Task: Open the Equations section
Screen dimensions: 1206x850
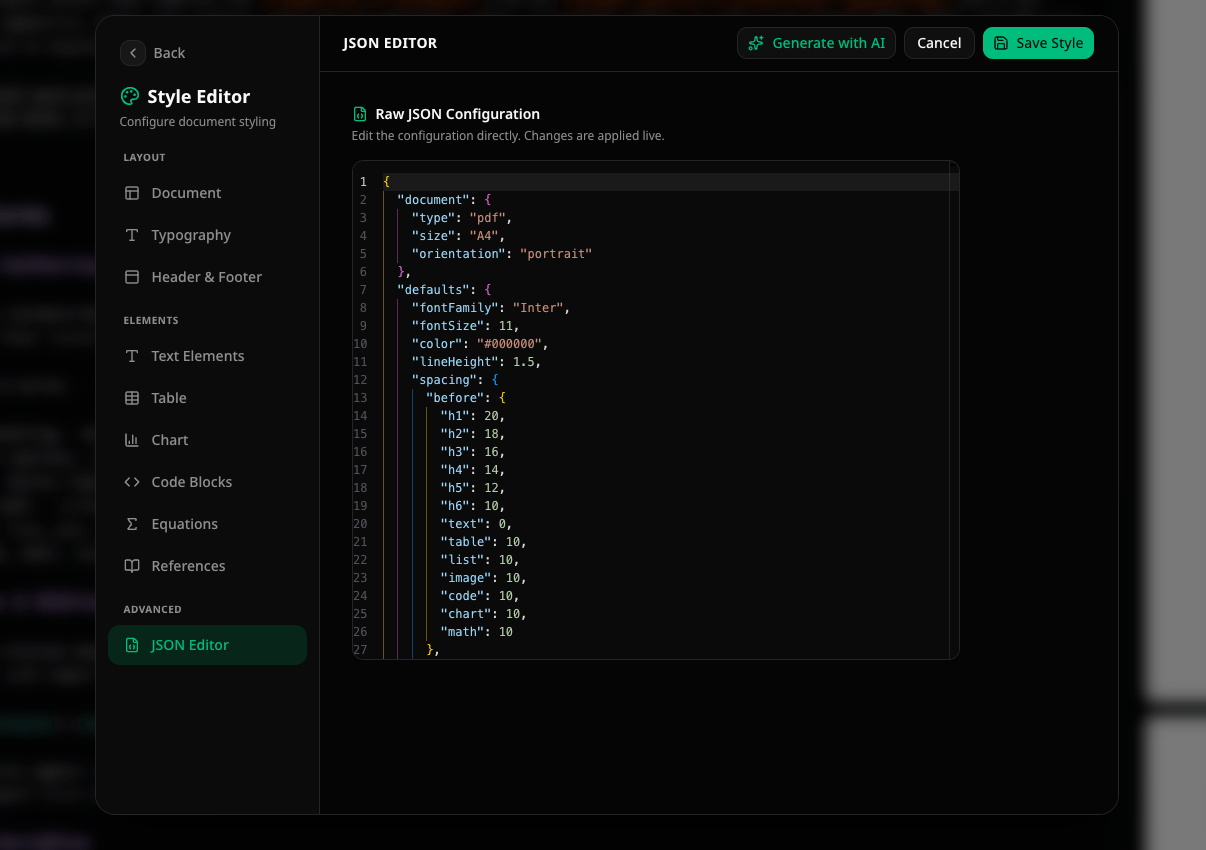Action: coord(207,524)
